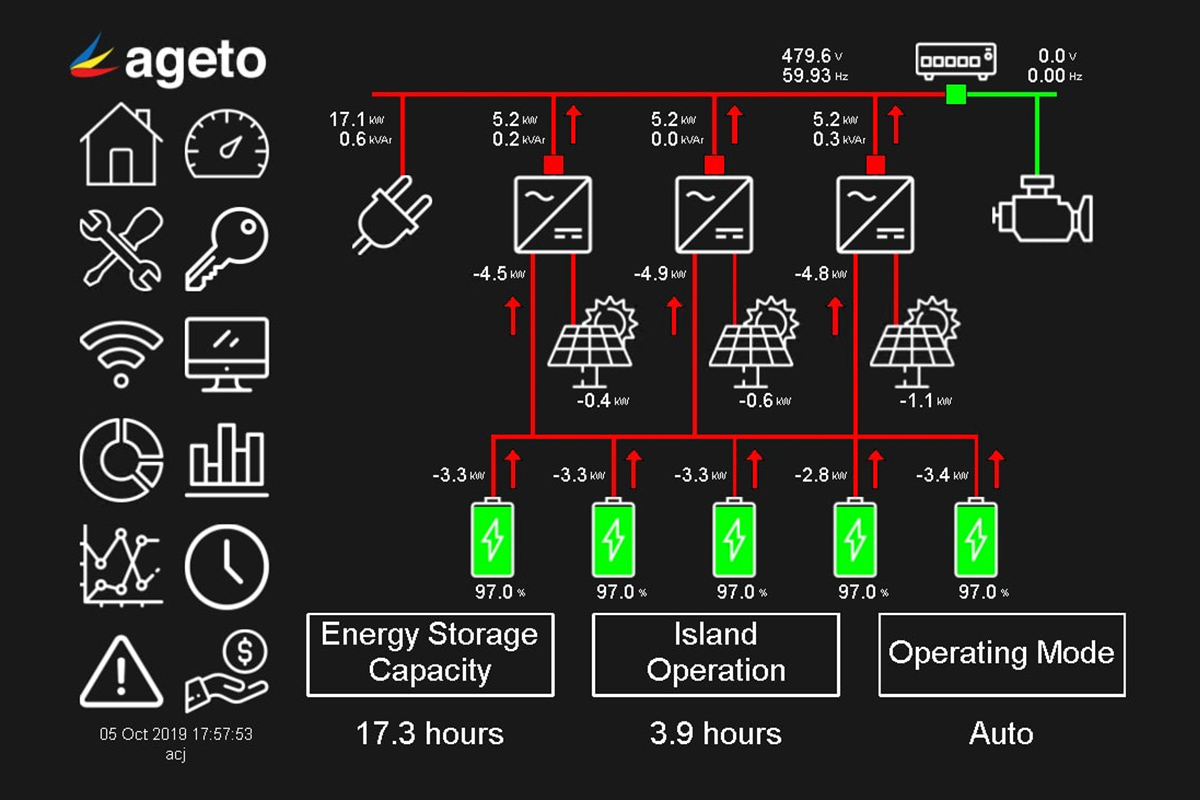Open the hand with dollar savings icon
Image resolution: width=1200 pixels, height=800 pixels.
(x=227, y=671)
